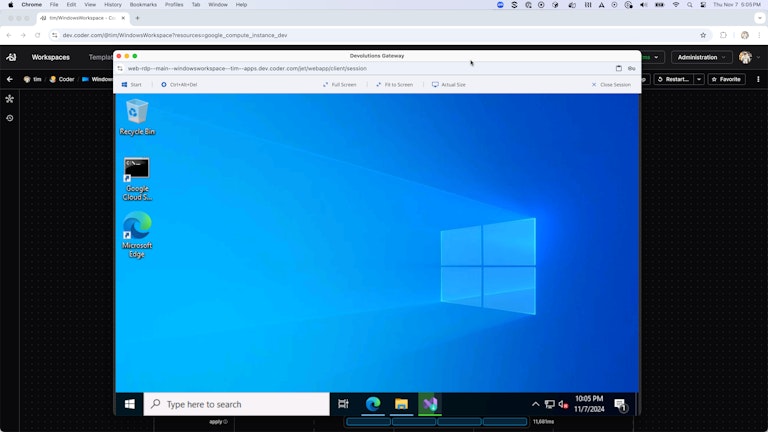This screenshot has height=432, width=768.
Task: Open a new Chrome tab
Action: click(138, 18)
